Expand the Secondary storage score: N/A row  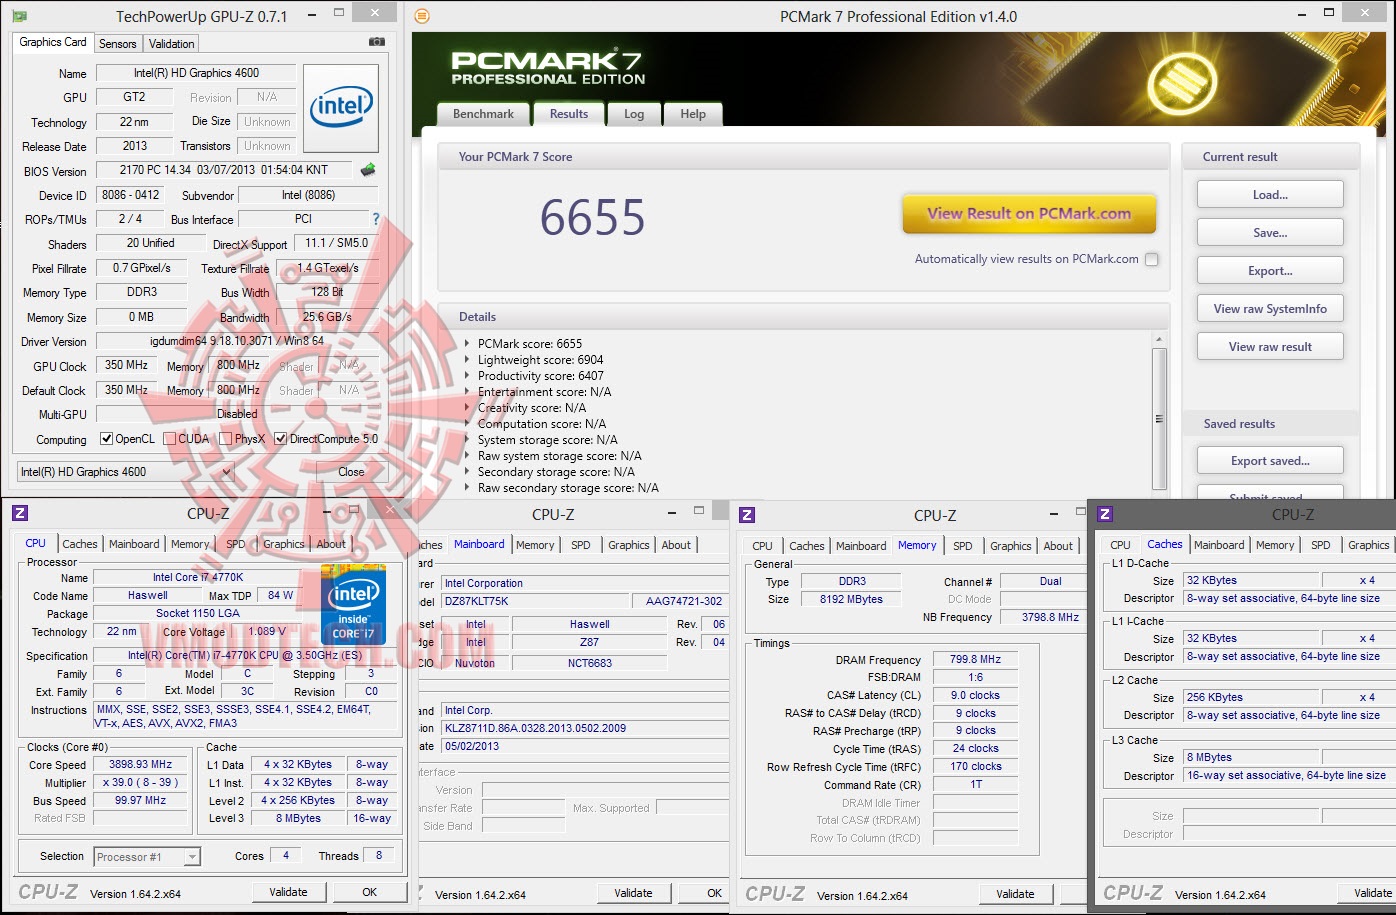(467, 472)
